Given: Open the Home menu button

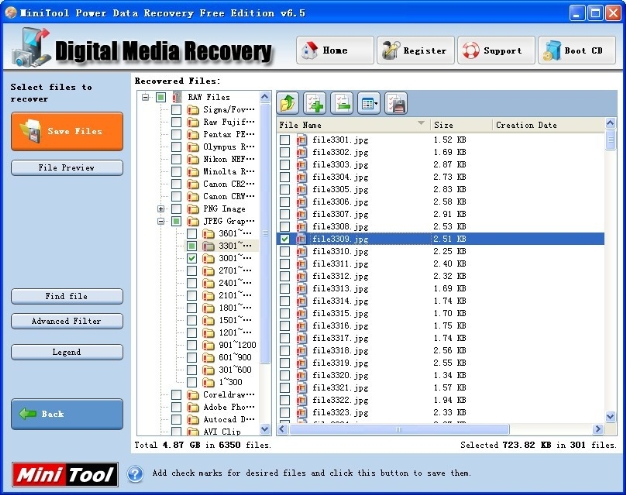Looking at the screenshot, I should (x=335, y=50).
